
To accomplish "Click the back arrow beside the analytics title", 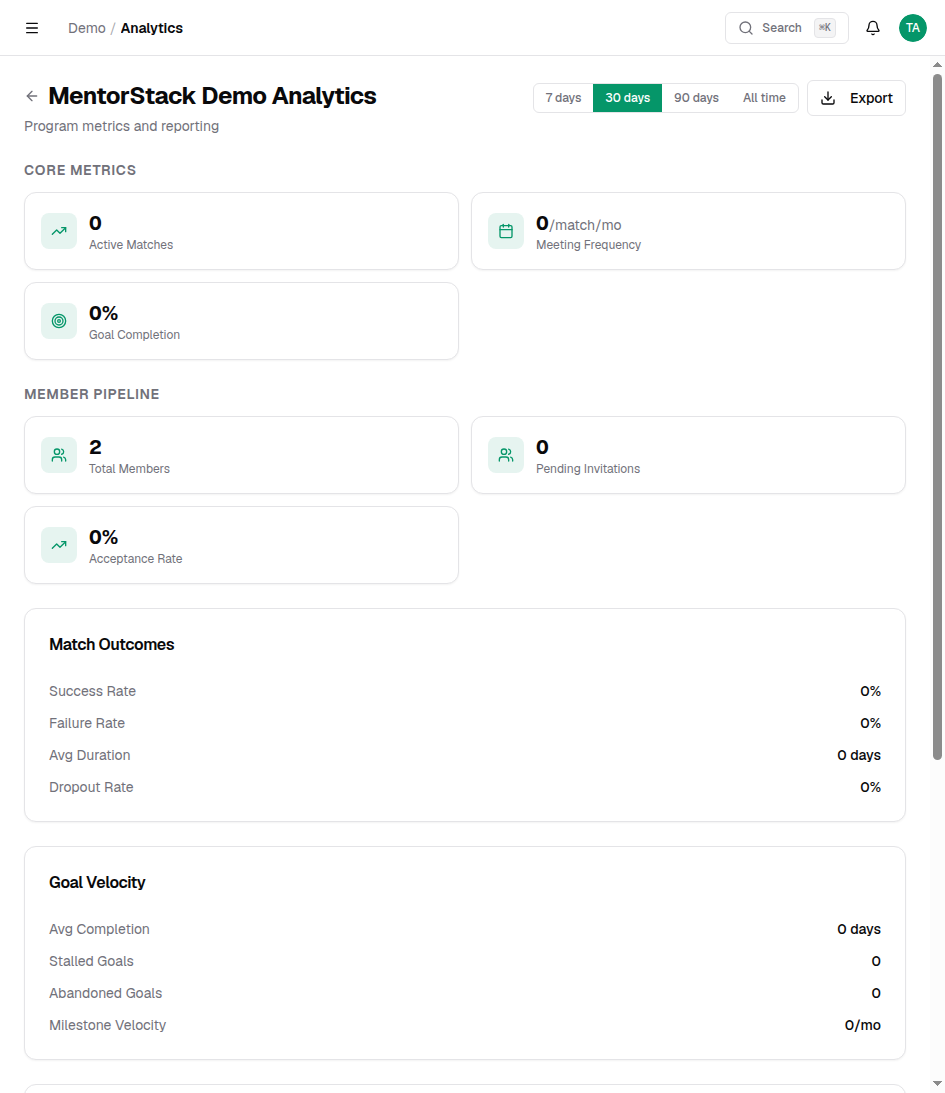I will pyautogui.click(x=31, y=95).
